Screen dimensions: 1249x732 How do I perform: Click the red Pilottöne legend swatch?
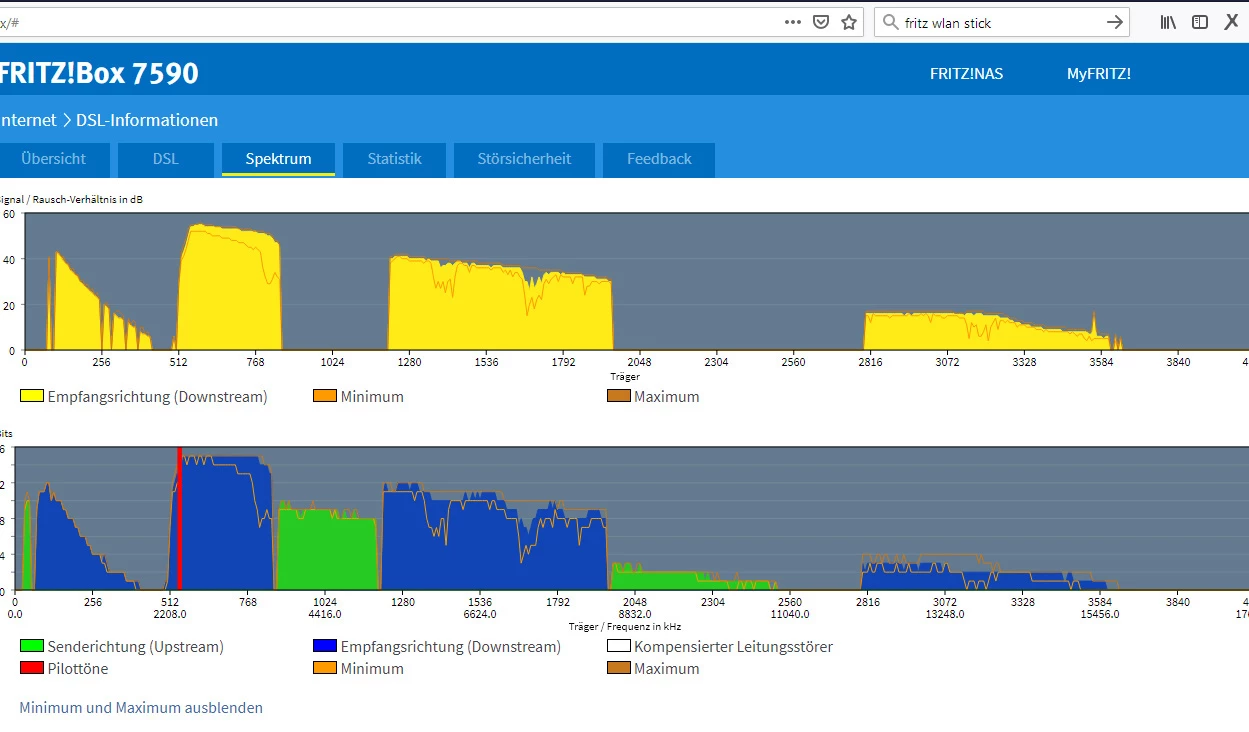[31, 668]
